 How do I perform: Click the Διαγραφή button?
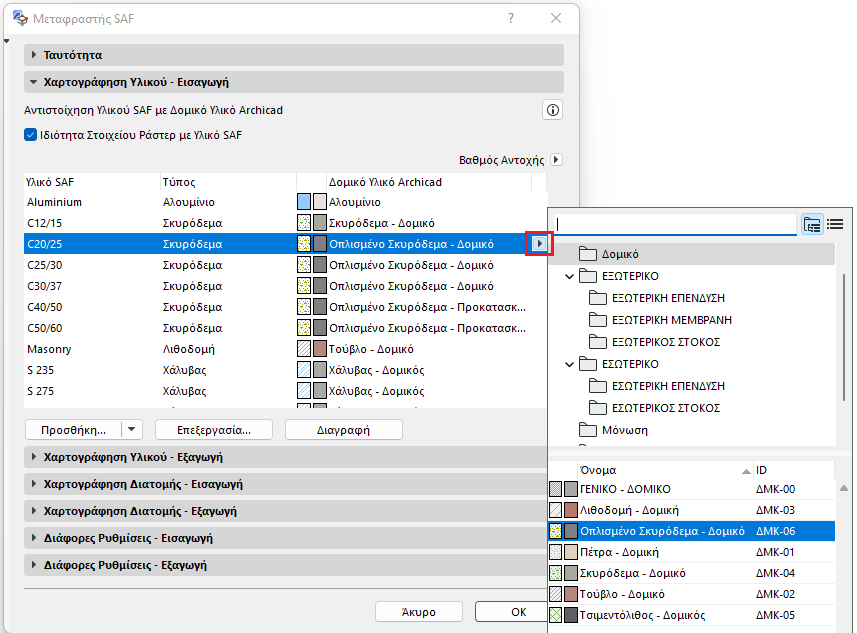tap(344, 430)
